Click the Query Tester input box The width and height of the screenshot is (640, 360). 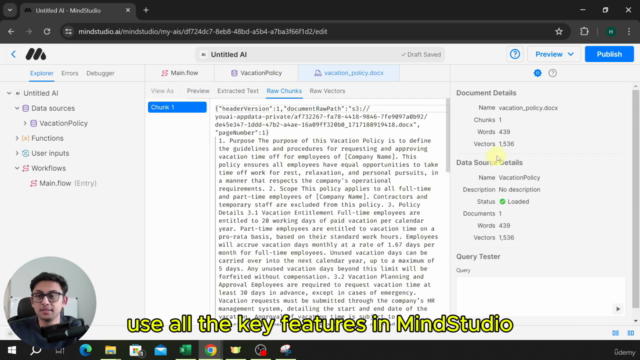[540, 297]
